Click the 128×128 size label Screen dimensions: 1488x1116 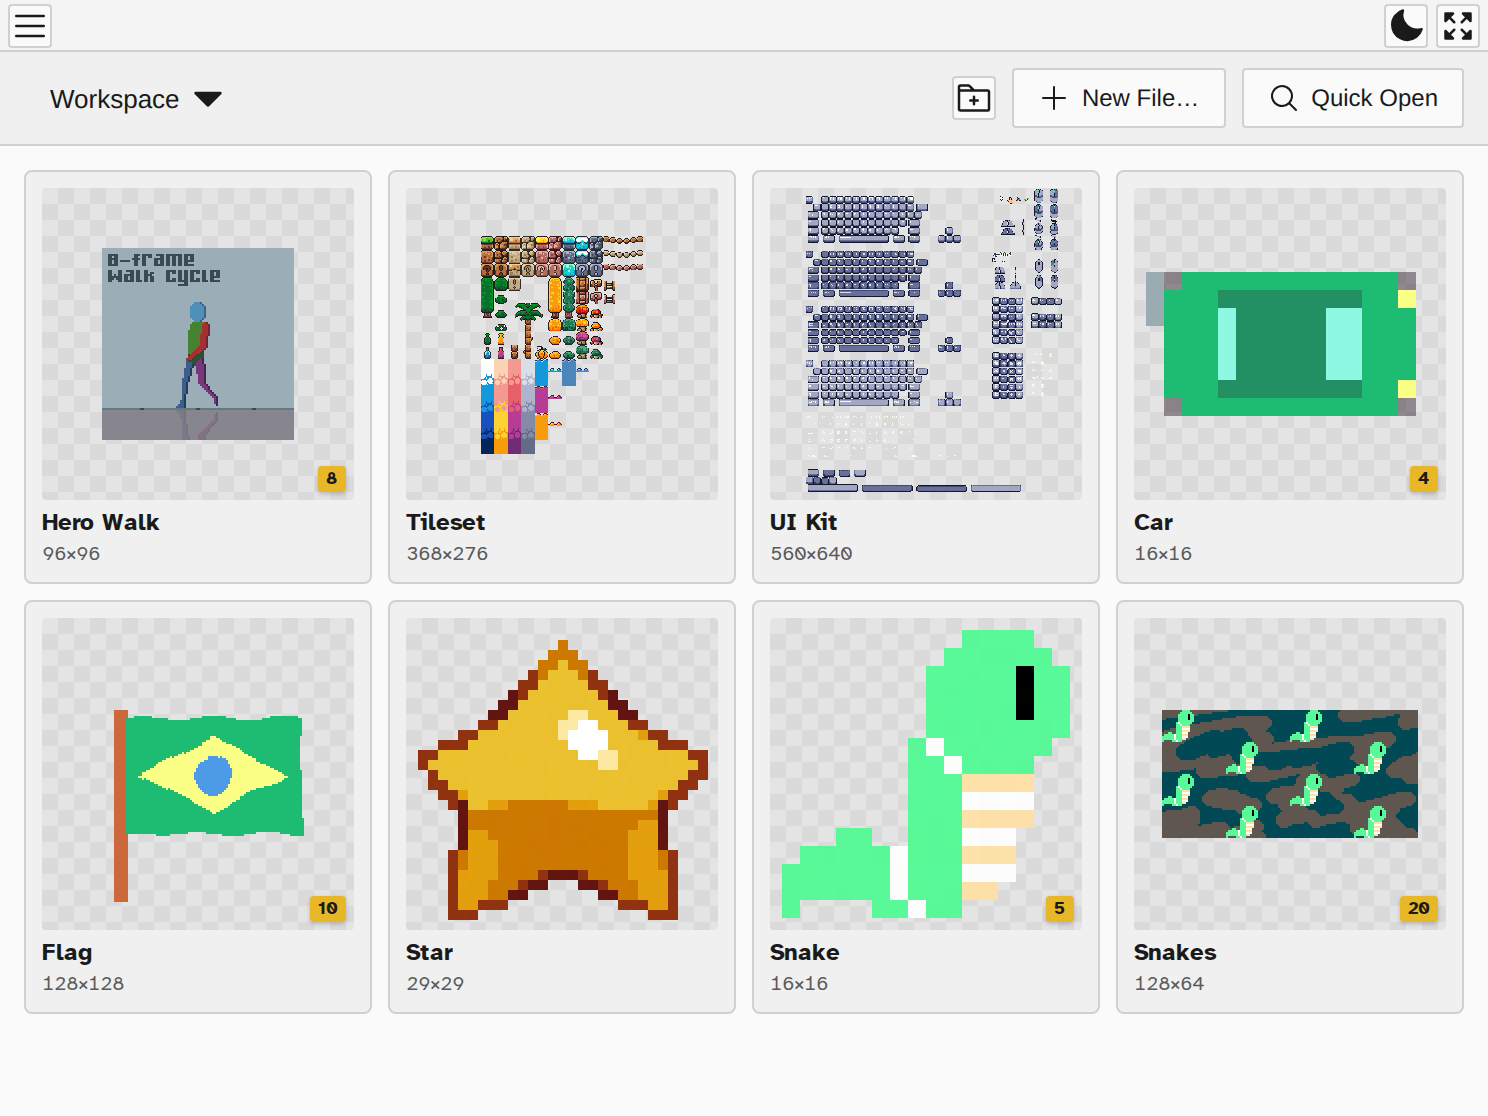pyautogui.click(x=83, y=983)
